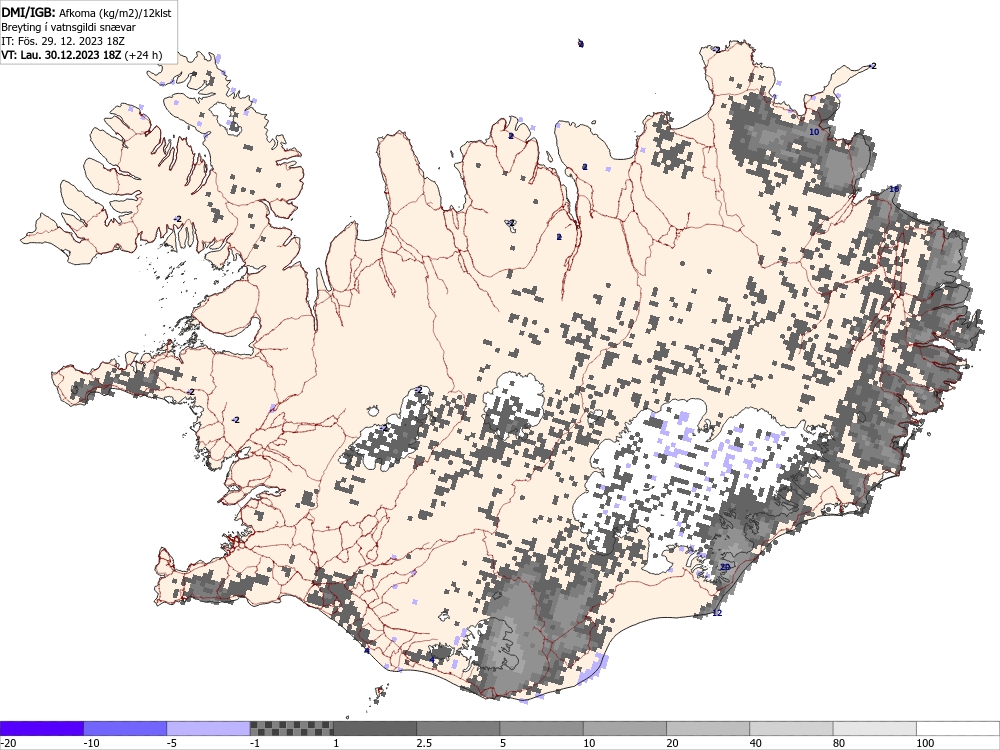The height and width of the screenshot is (750, 1000).
Task: Click the '-5' legend scale label
Action: tap(172, 743)
